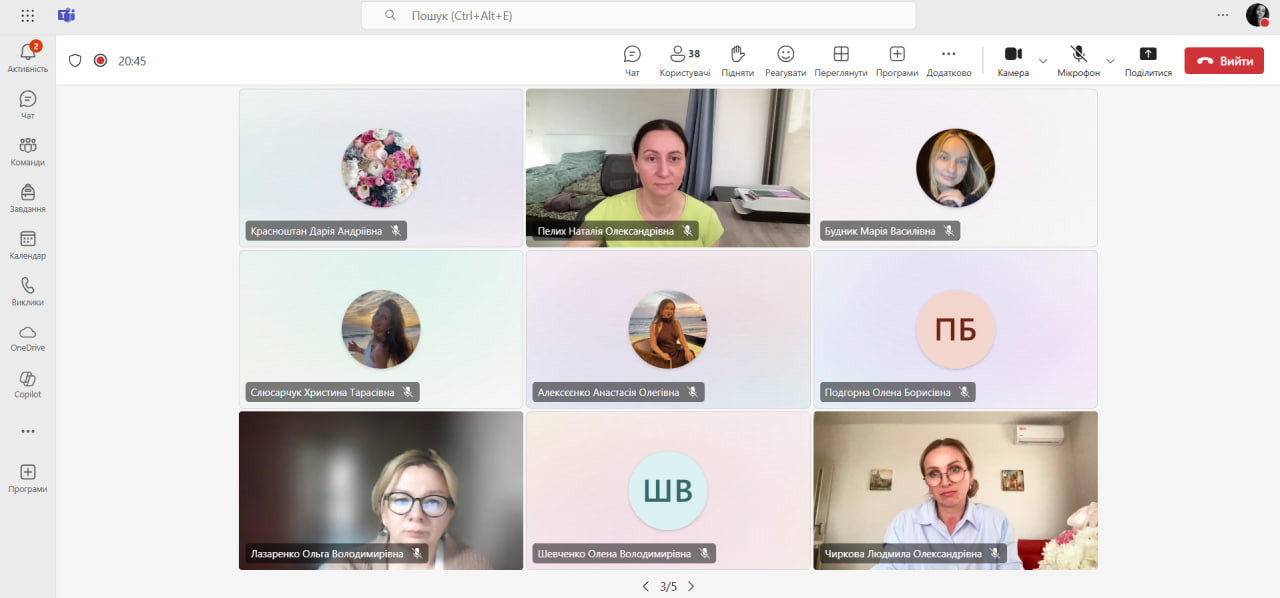Screen dimensions: 1280x598
Task: Click the red recording indicator
Action: point(100,60)
